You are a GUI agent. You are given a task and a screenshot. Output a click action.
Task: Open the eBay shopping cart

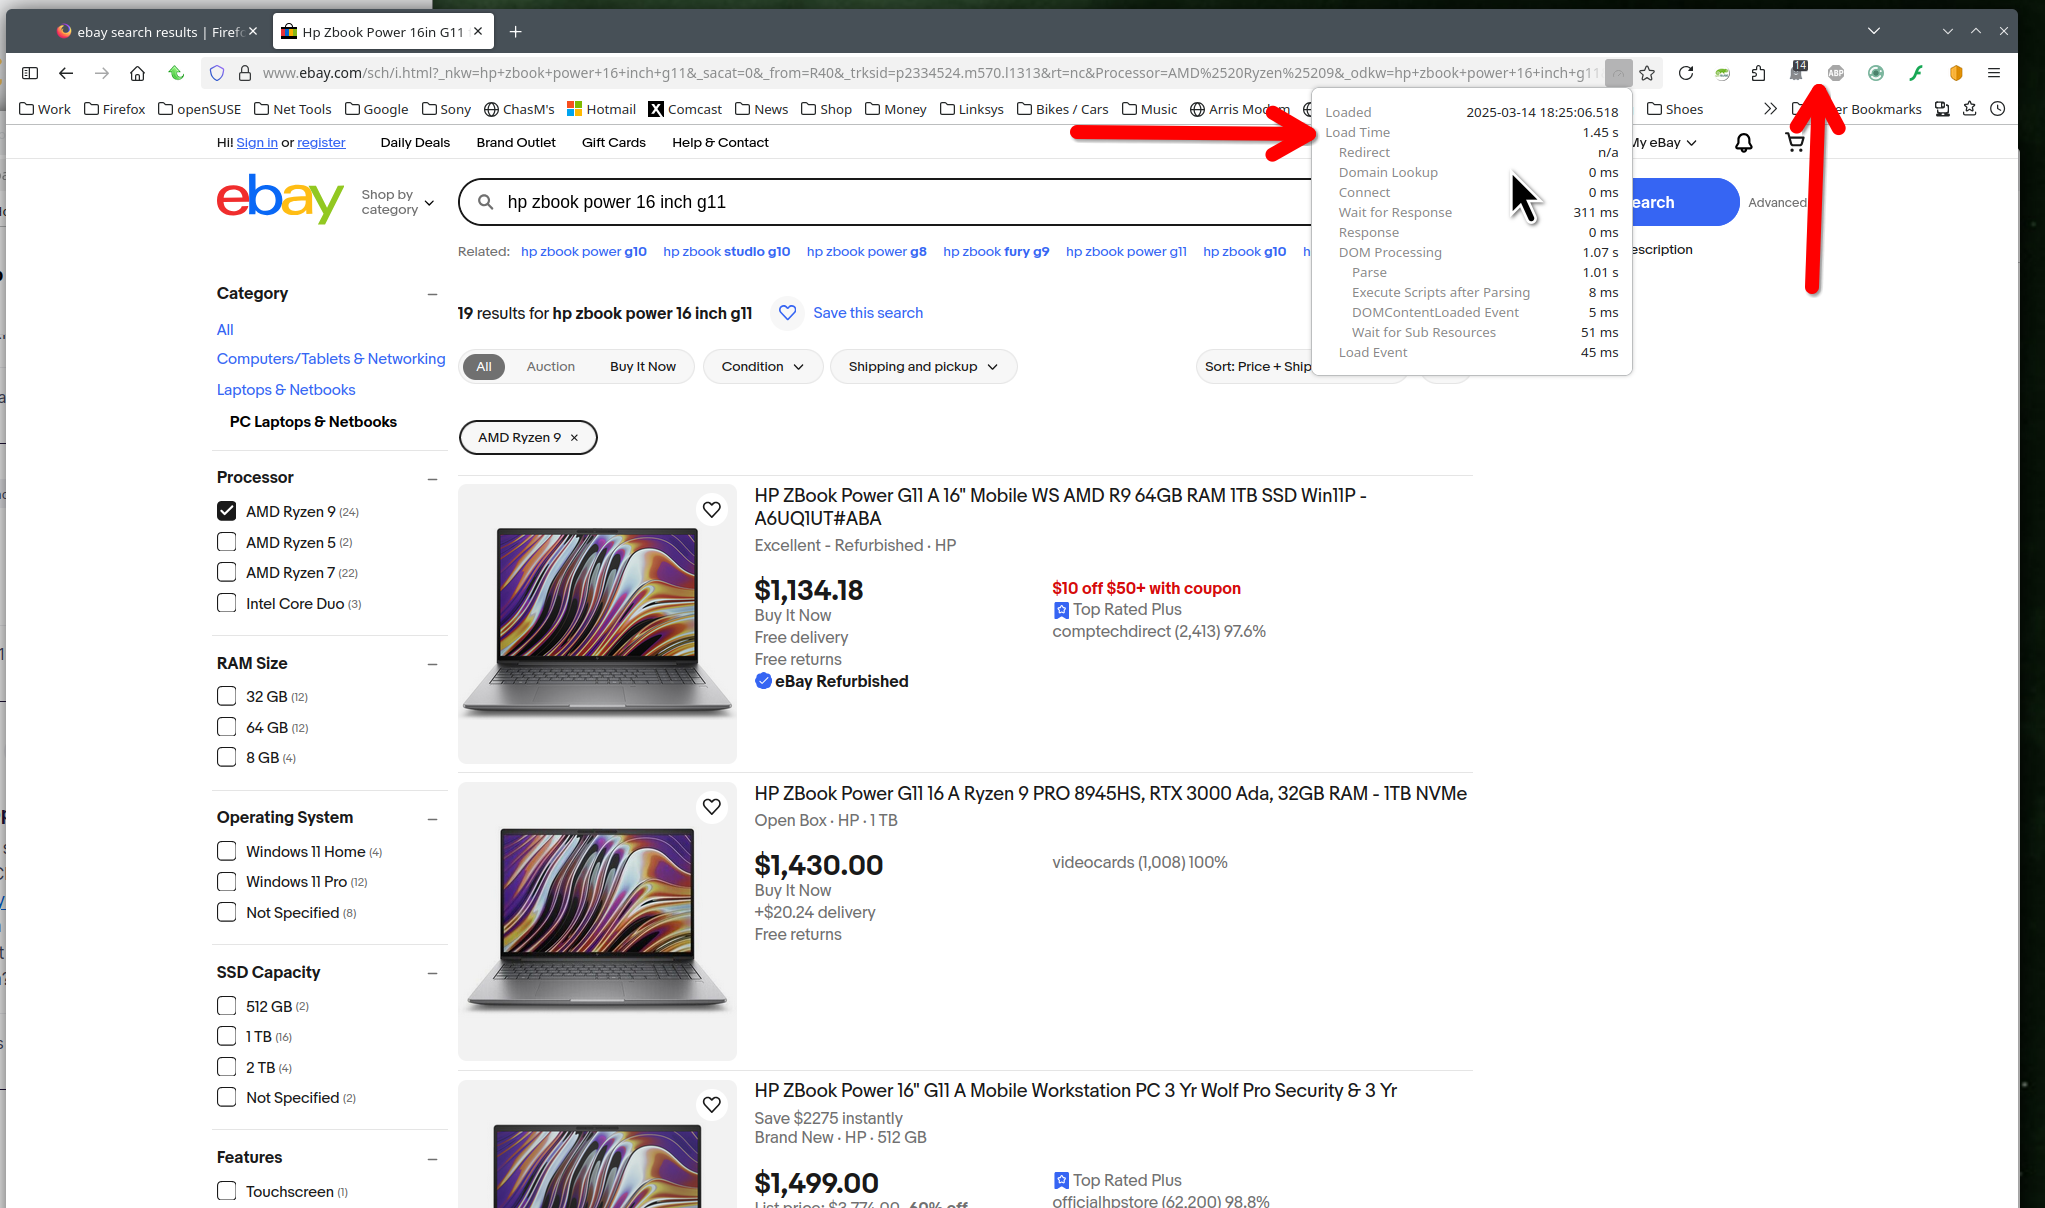(x=1795, y=143)
